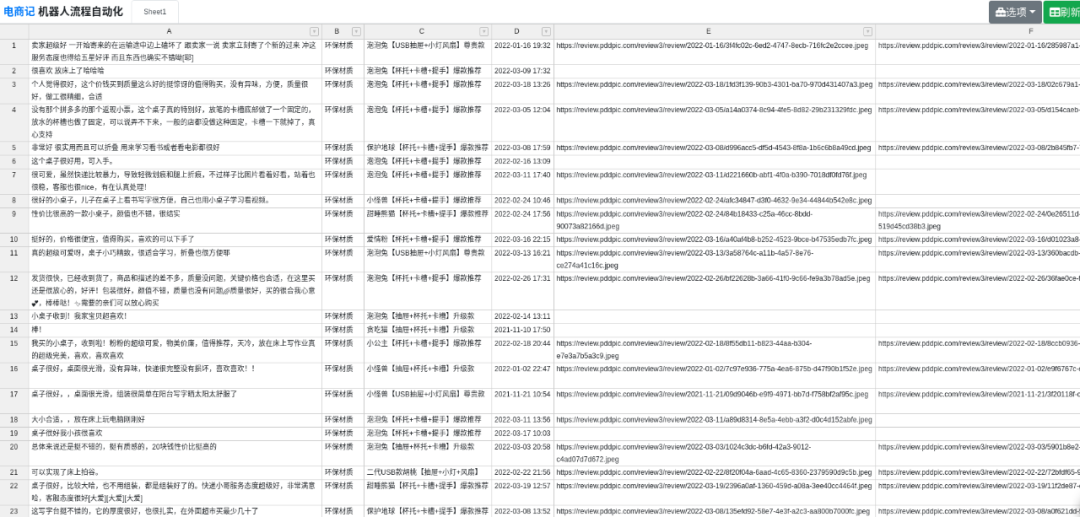This screenshot has width=1080, height=517.
Task: Select review cell '大小合适,,放在床上玩电脑刚刚好'
Action: [175, 419]
